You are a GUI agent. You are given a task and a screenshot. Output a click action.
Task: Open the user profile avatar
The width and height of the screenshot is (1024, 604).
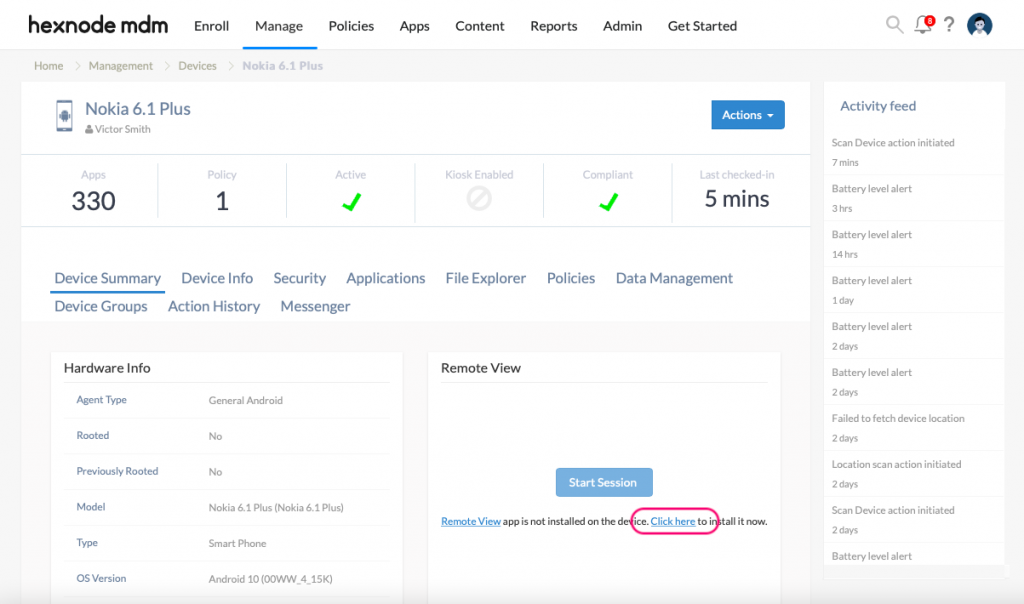click(x=979, y=24)
